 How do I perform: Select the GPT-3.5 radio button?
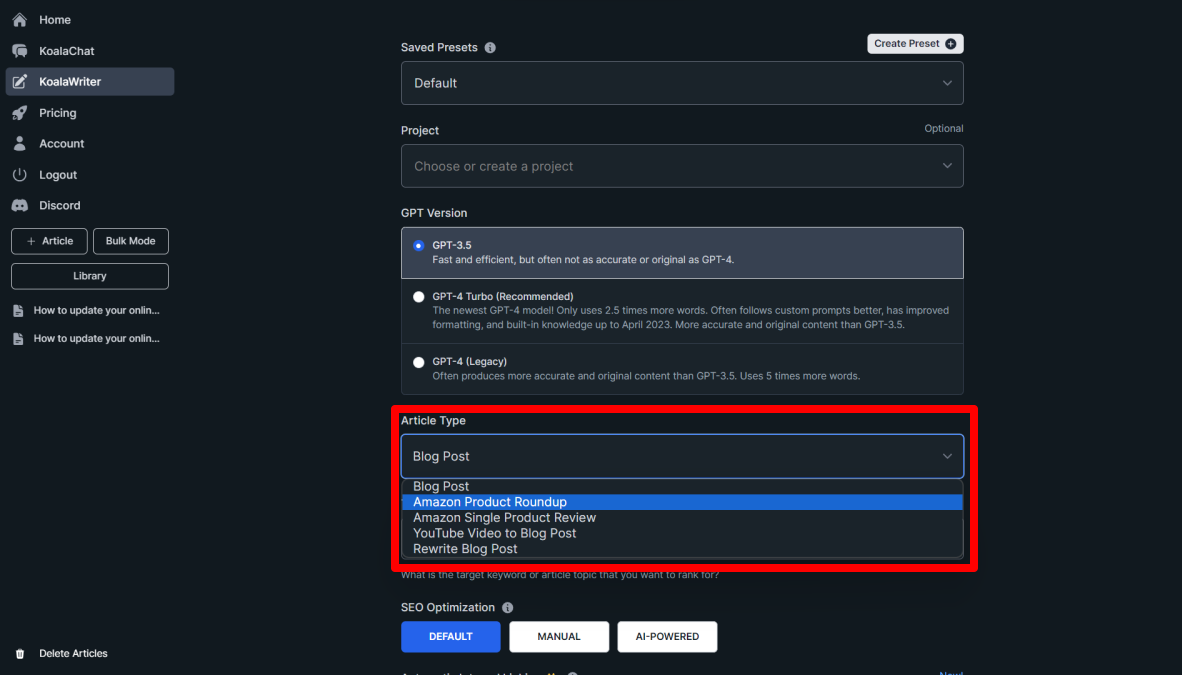click(418, 245)
